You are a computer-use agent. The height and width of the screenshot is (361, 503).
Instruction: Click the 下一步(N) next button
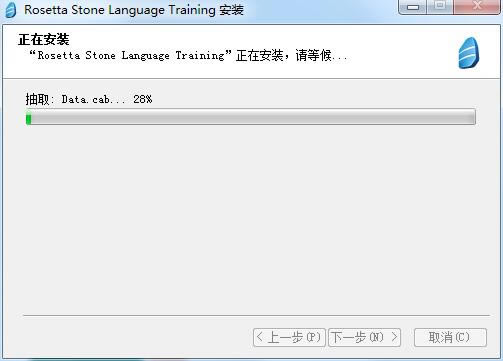coord(364,337)
